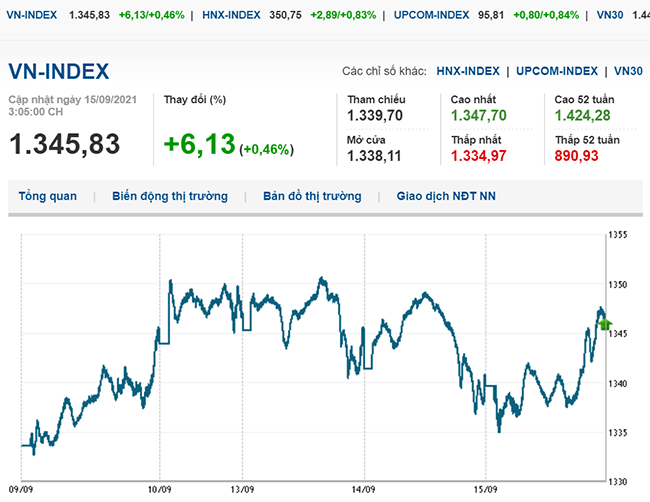
Task: Click UPCOM-INDEX in the top ticker bar
Action: coord(431,15)
